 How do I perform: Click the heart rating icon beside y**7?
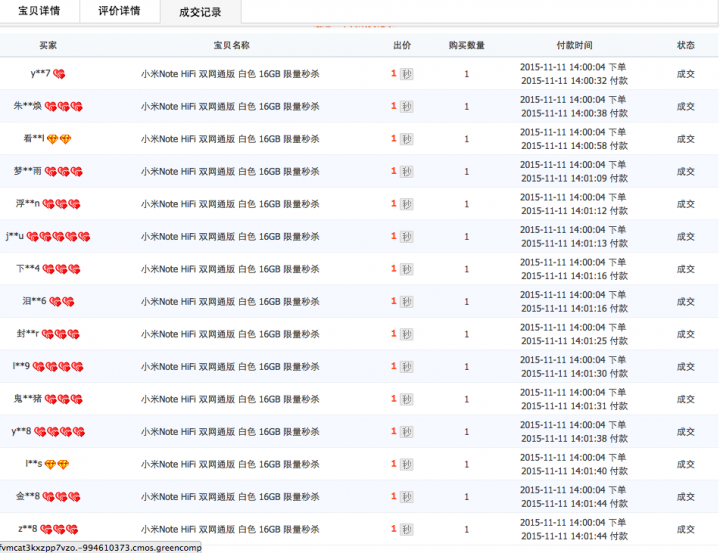(59, 74)
